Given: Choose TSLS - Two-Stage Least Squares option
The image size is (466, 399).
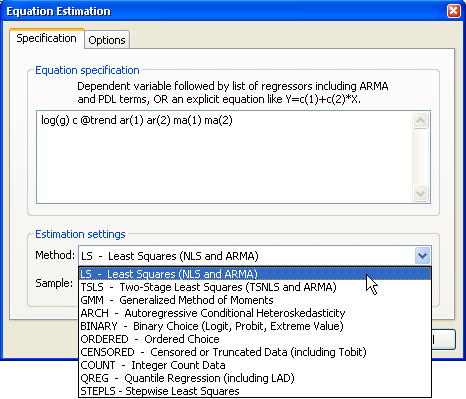Looking at the screenshot, I should pos(255,287).
